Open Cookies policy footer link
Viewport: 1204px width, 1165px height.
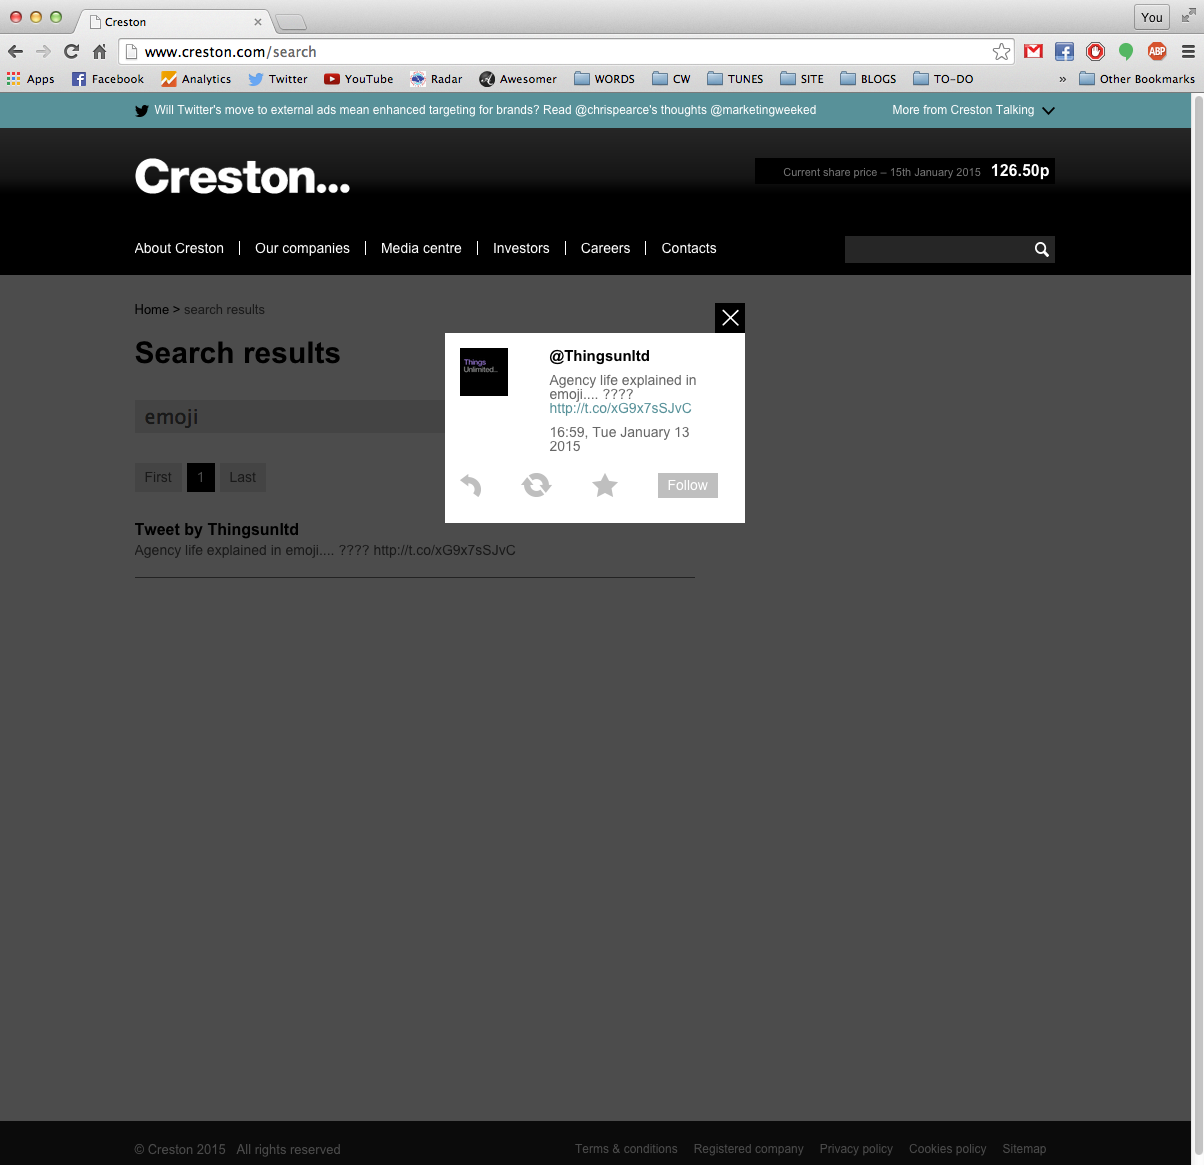click(x=947, y=1149)
